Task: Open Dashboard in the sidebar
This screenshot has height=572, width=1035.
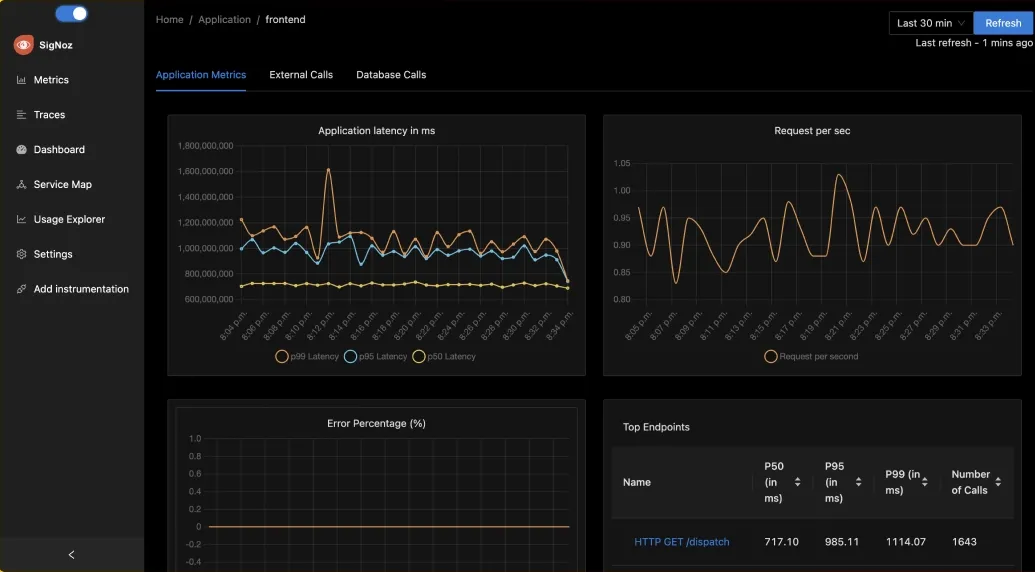Action: click(59, 150)
